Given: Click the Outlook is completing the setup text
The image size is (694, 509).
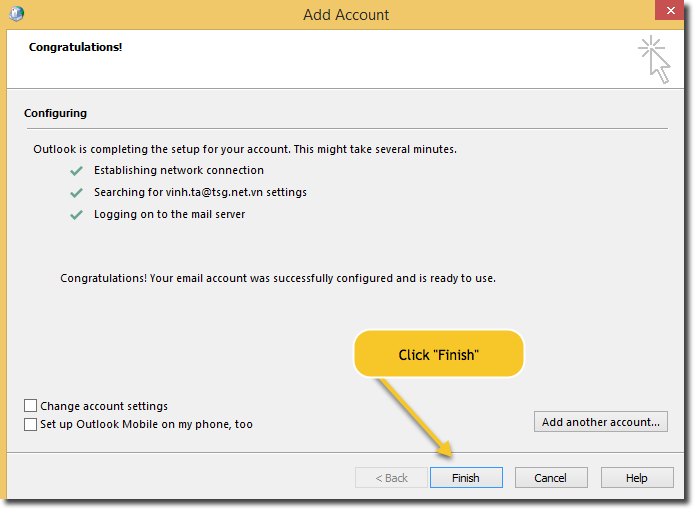Looking at the screenshot, I should (245, 149).
